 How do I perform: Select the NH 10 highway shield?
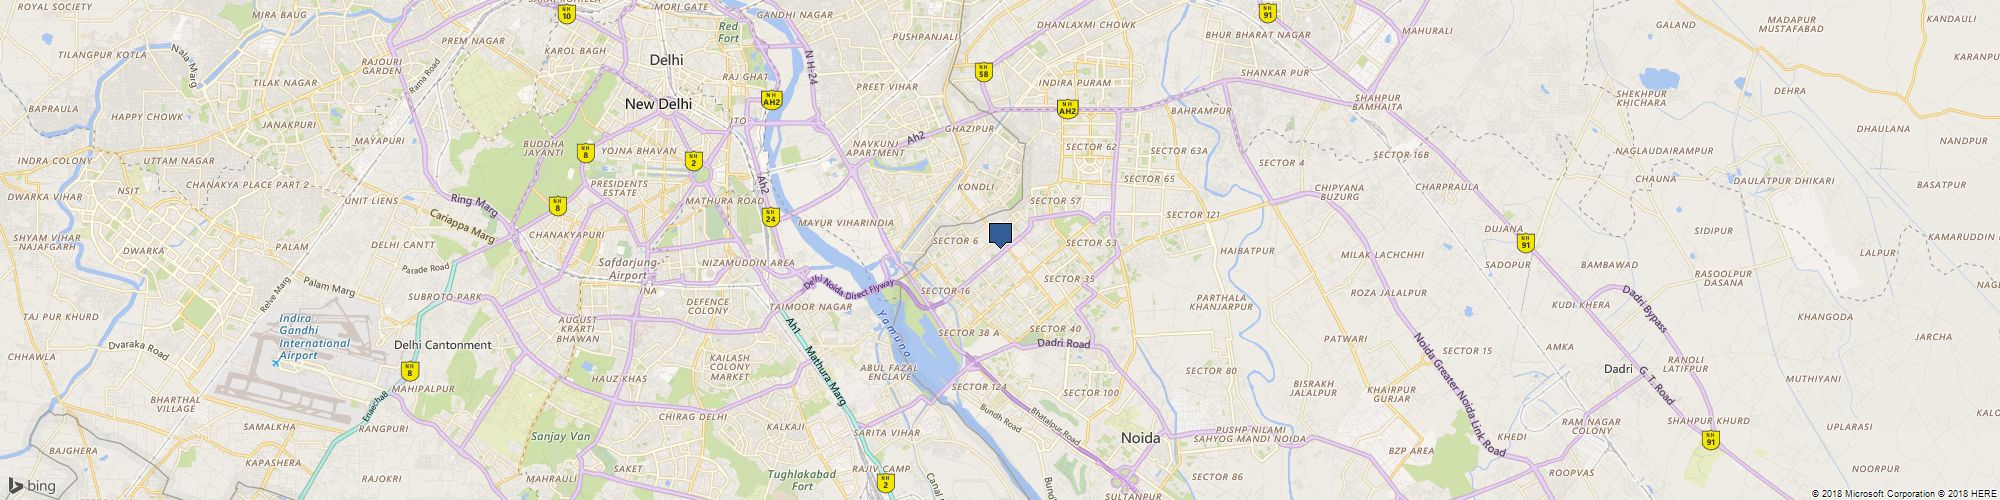pyautogui.click(x=567, y=13)
